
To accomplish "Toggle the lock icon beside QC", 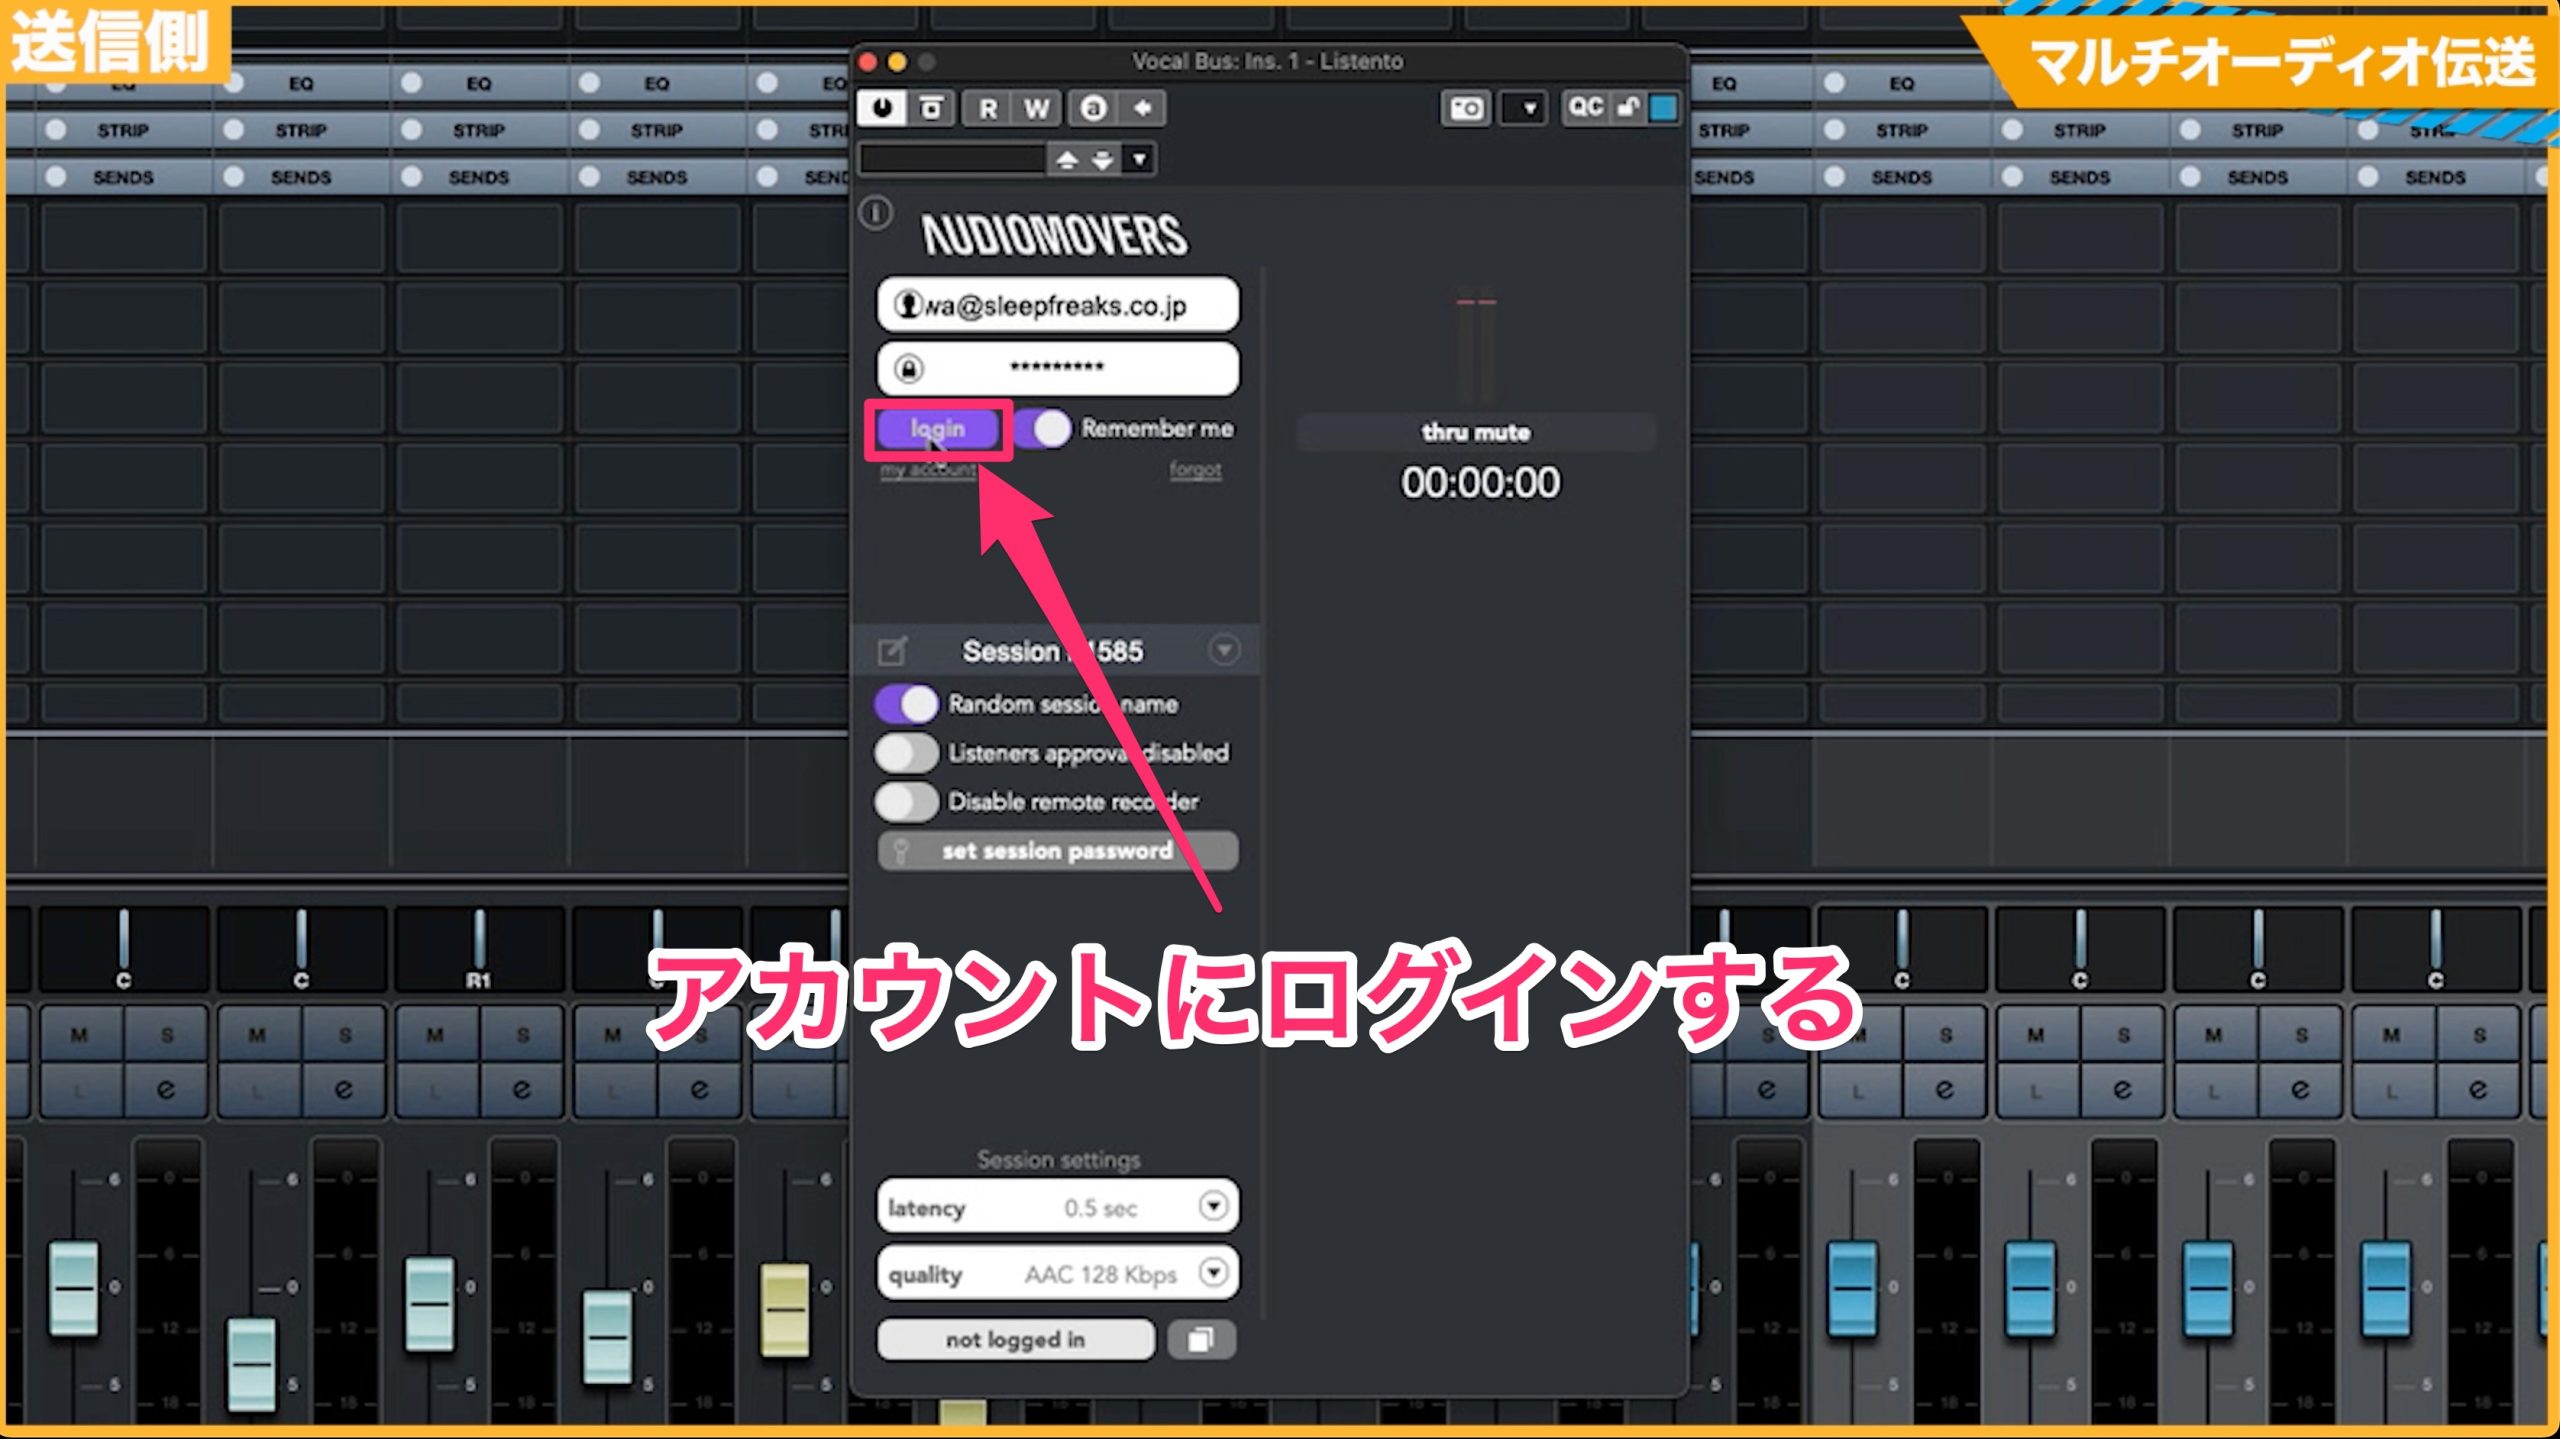I will [1629, 107].
